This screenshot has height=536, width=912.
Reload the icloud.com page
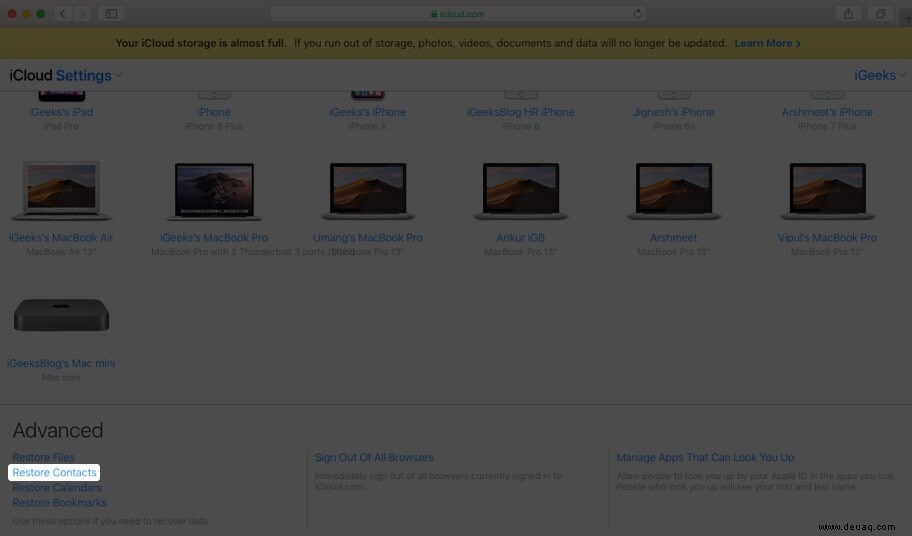[637, 14]
